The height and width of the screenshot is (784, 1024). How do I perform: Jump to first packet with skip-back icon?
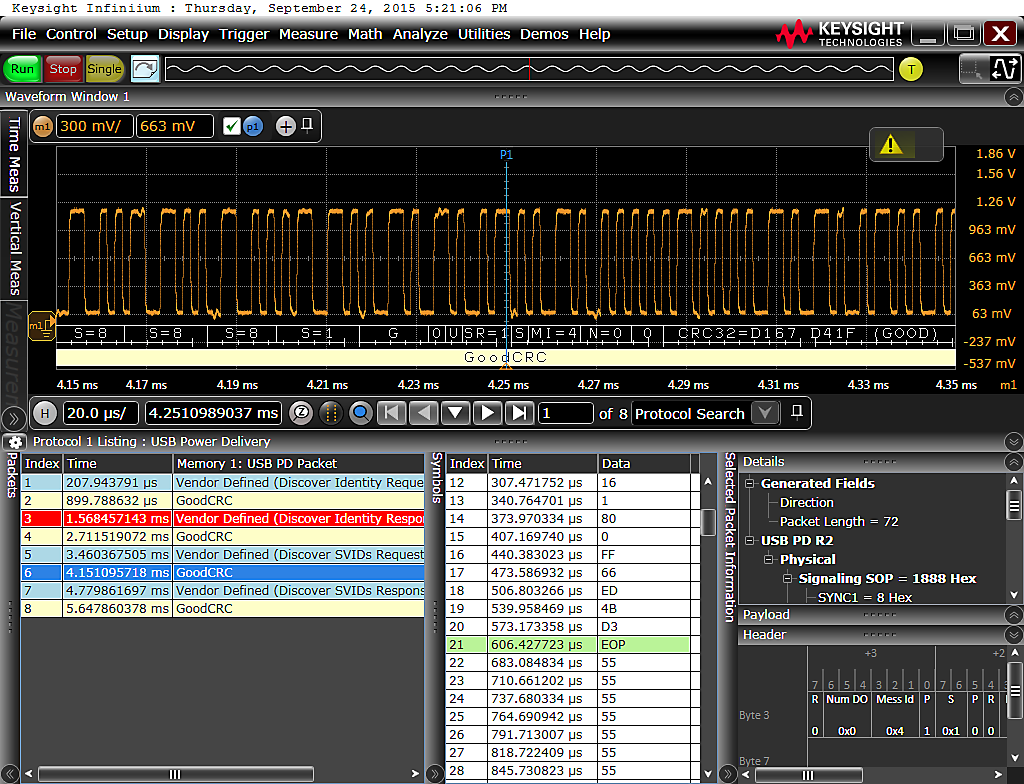point(391,413)
